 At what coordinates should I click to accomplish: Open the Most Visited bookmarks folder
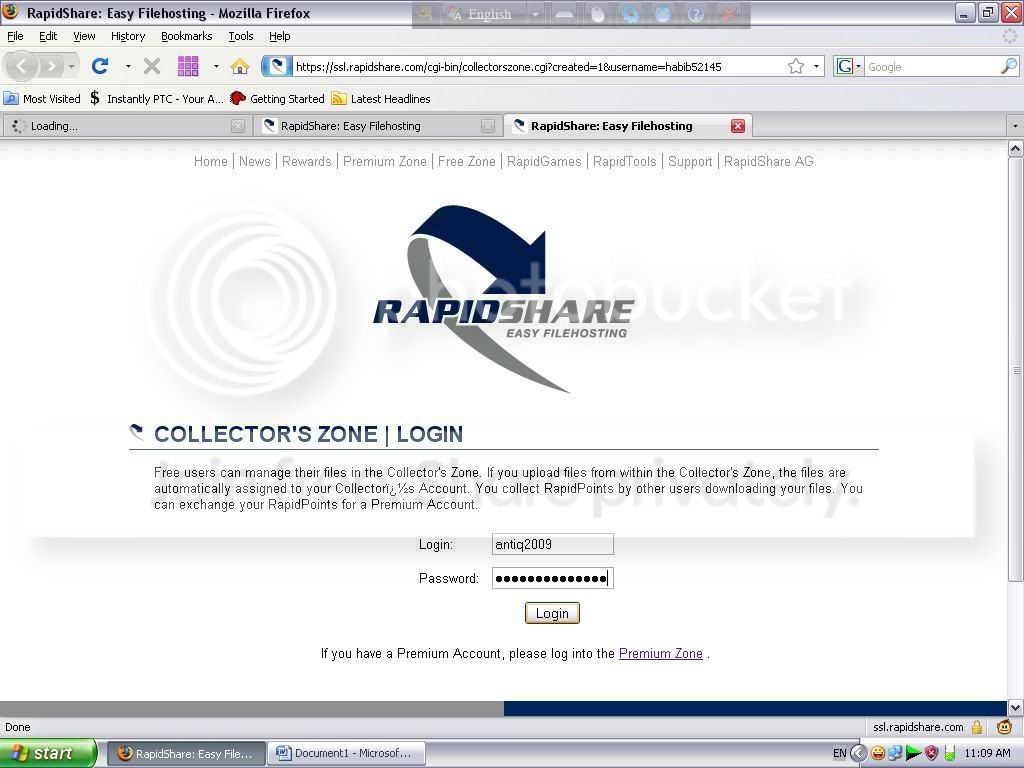[x=42, y=99]
